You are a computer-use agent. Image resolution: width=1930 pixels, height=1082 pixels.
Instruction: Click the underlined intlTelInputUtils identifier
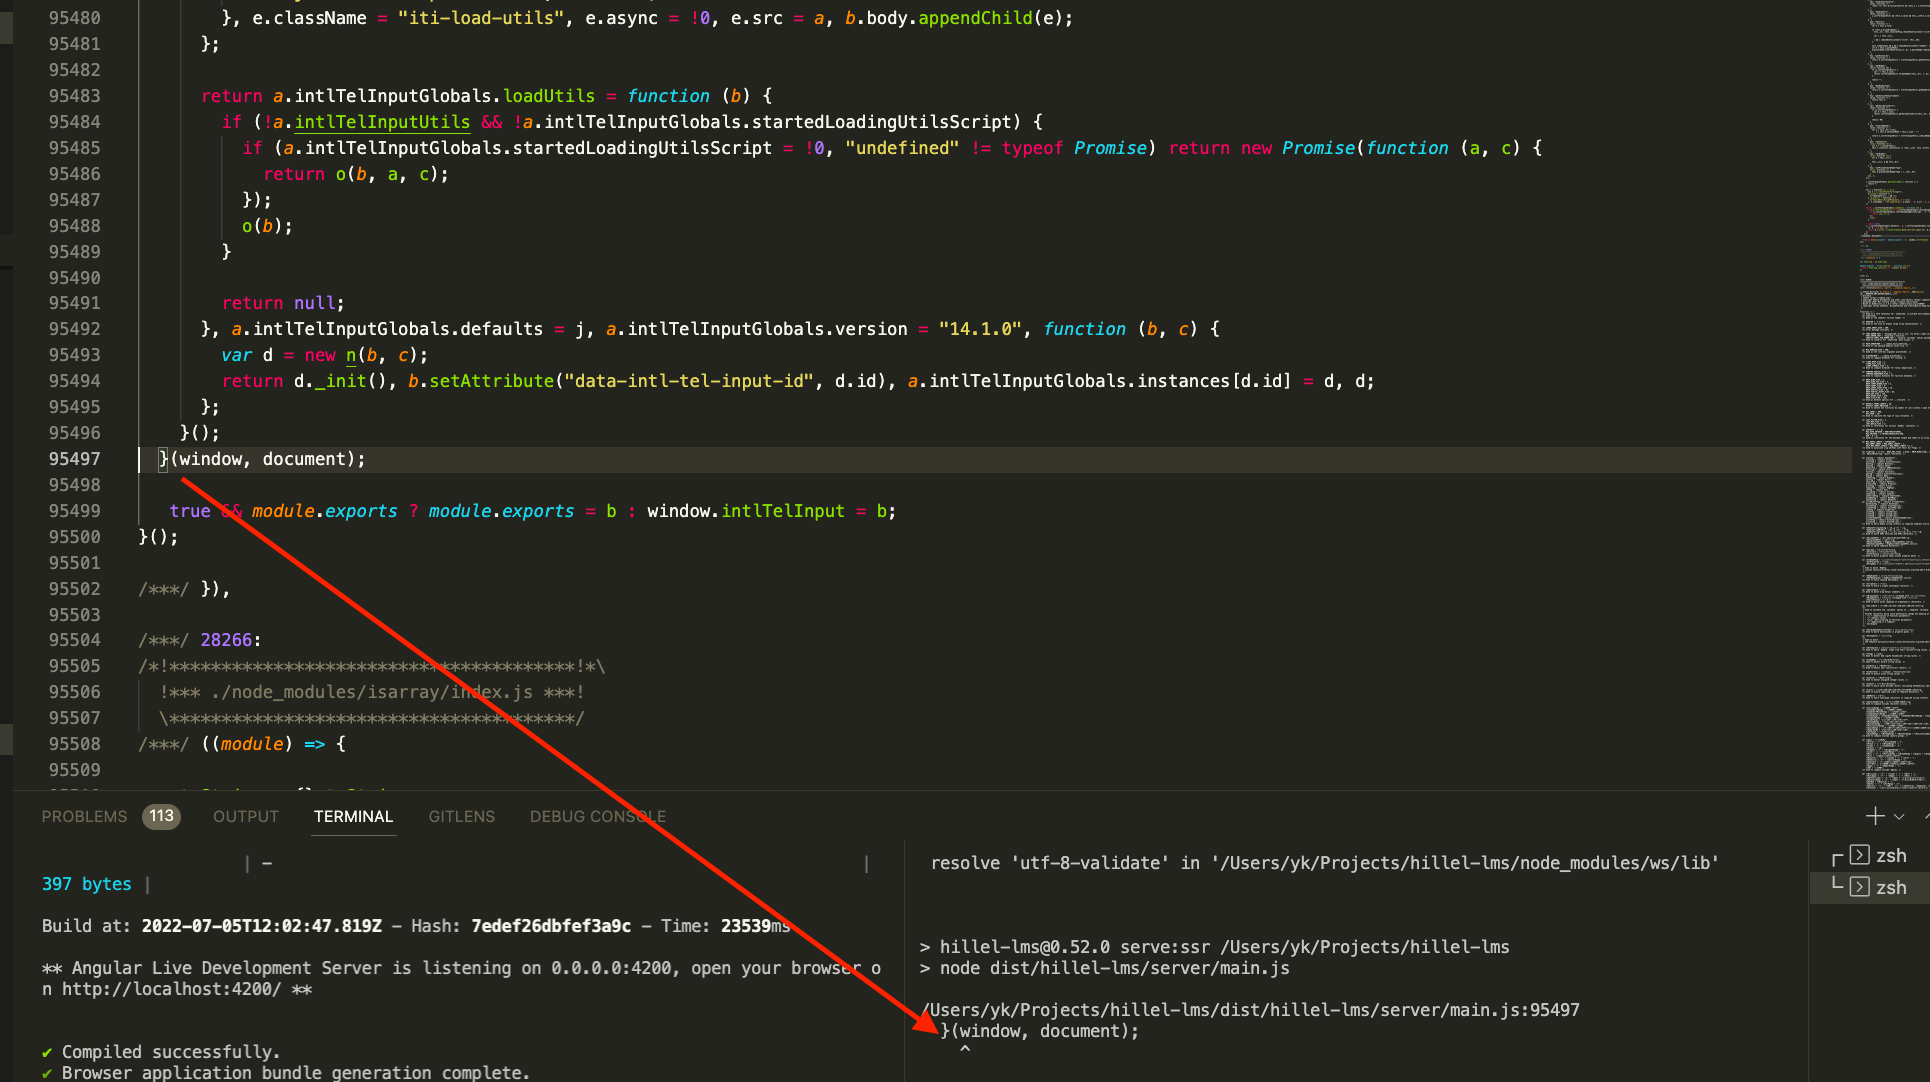click(381, 121)
